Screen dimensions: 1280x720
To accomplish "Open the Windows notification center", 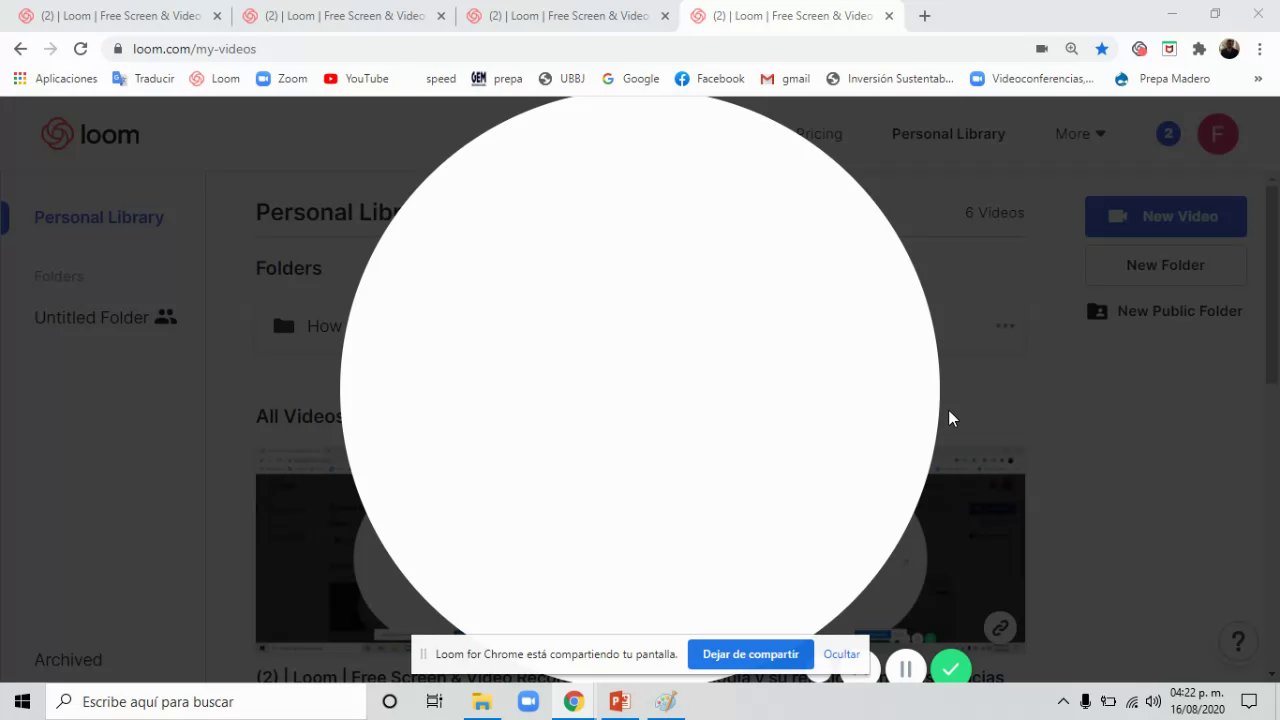I will point(1249,702).
